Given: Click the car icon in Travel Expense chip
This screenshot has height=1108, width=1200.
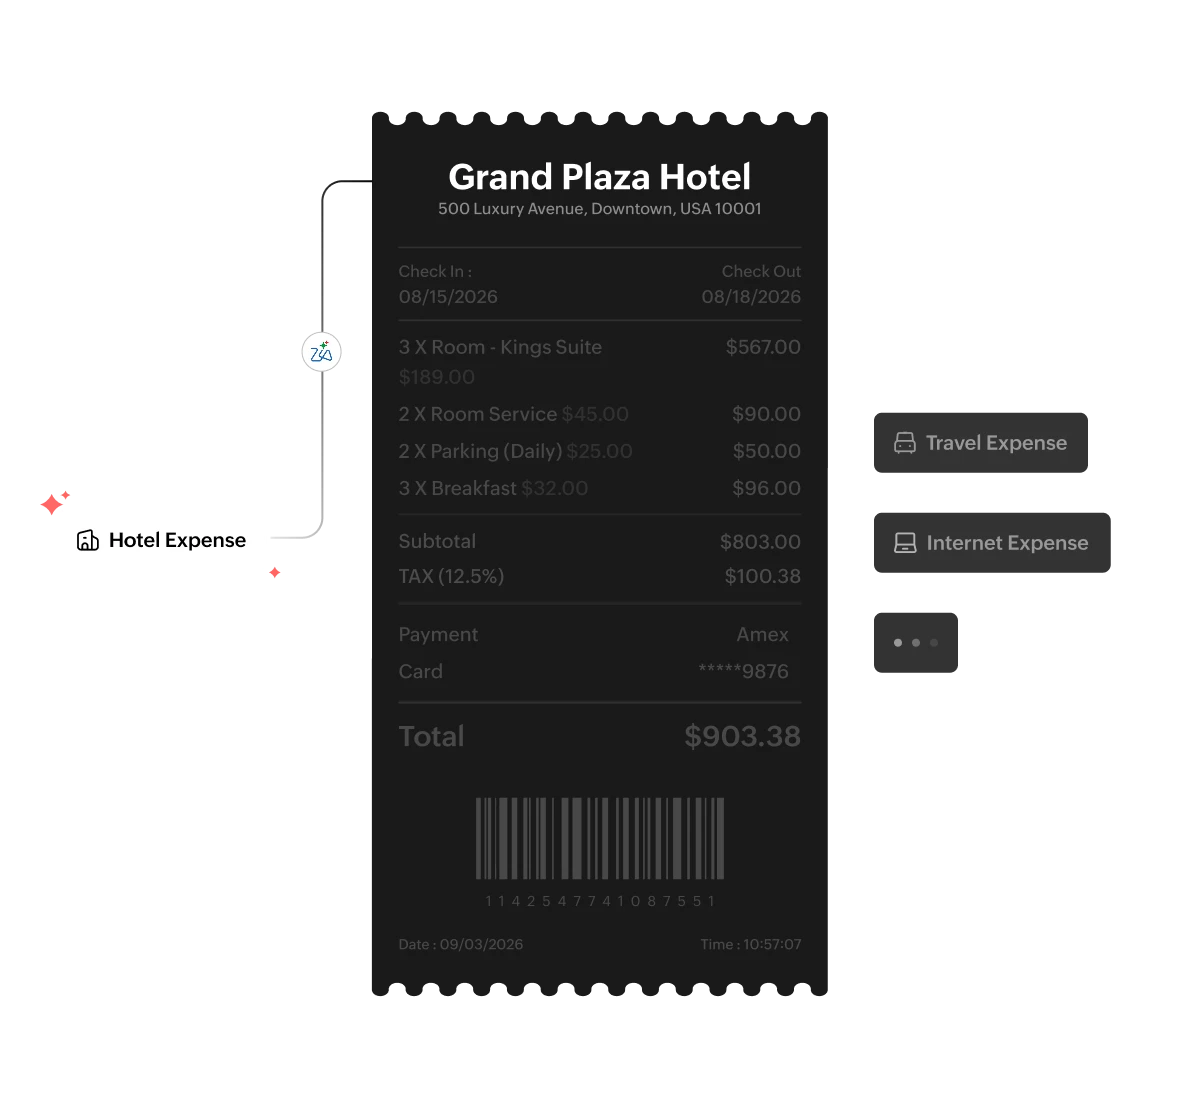Looking at the screenshot, I should pyautogui.click(x=905, y=443).
